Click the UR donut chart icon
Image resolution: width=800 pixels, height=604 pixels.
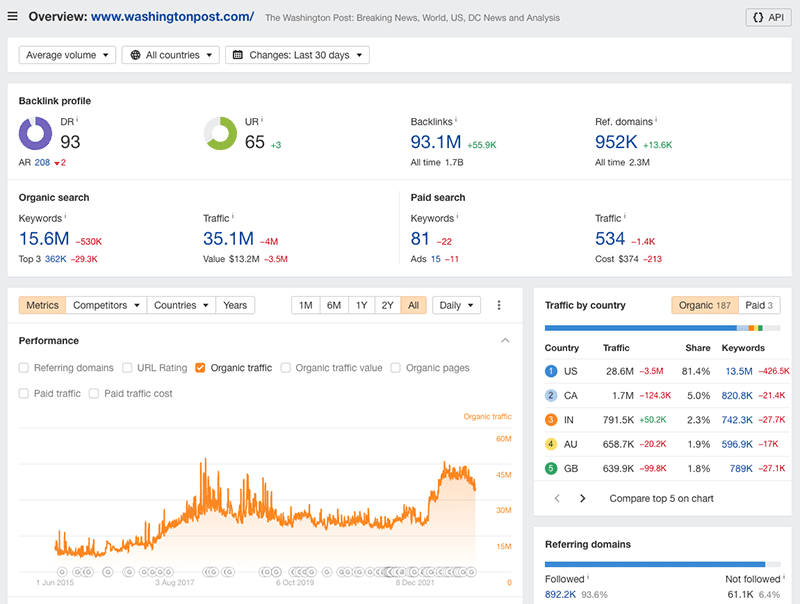tap(220, 134)
